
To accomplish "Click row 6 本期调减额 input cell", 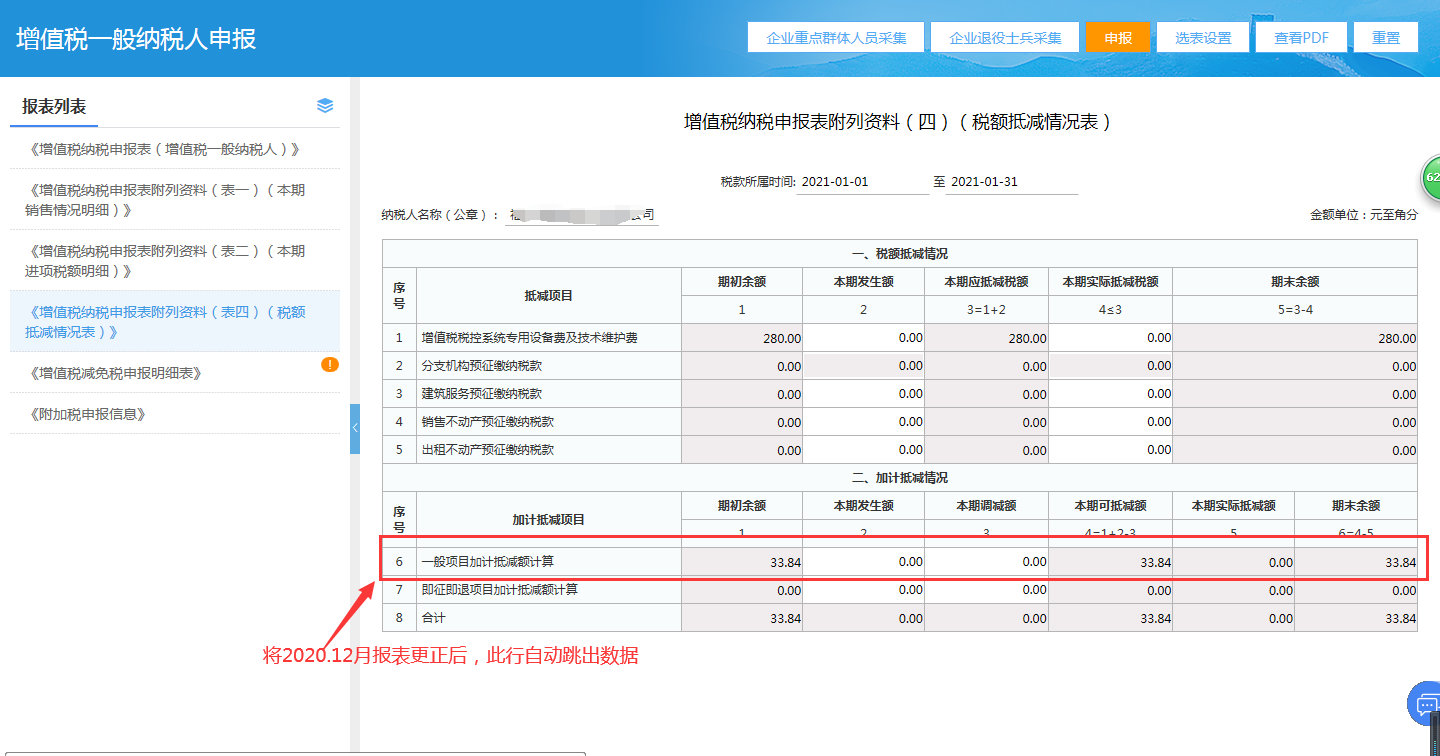I will (986, 562).
